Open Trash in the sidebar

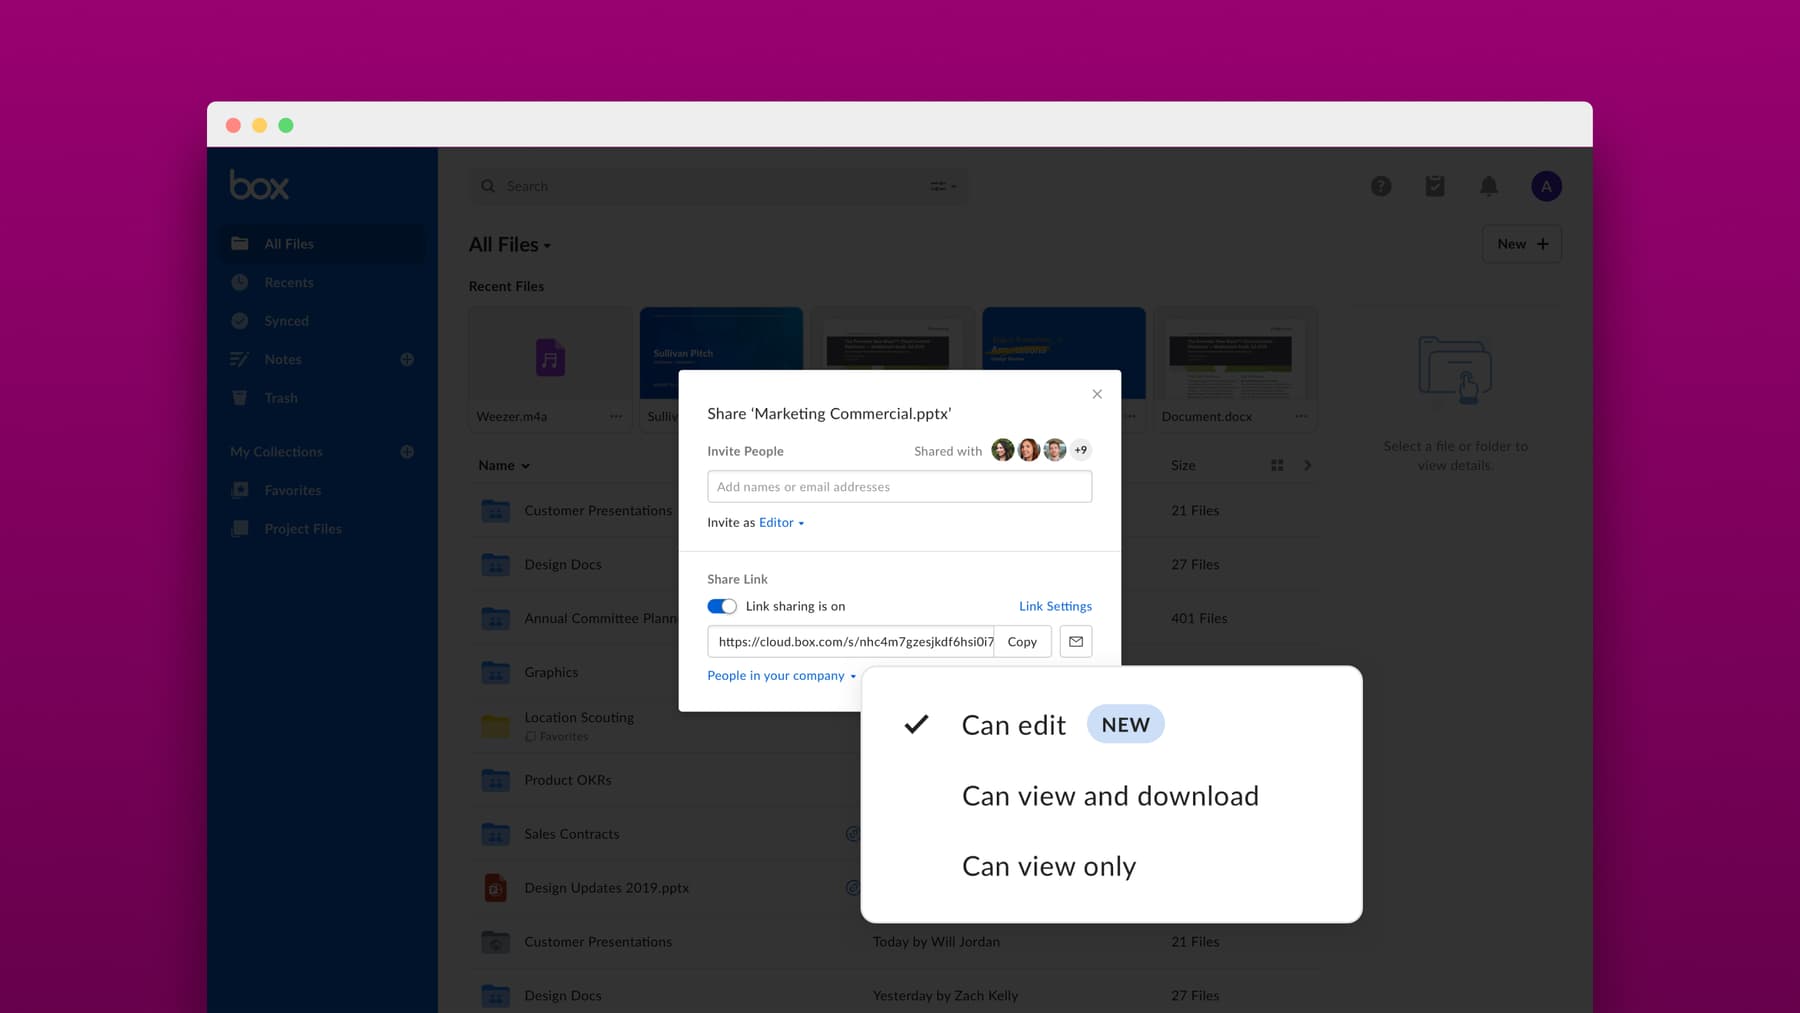coord(281,398)
